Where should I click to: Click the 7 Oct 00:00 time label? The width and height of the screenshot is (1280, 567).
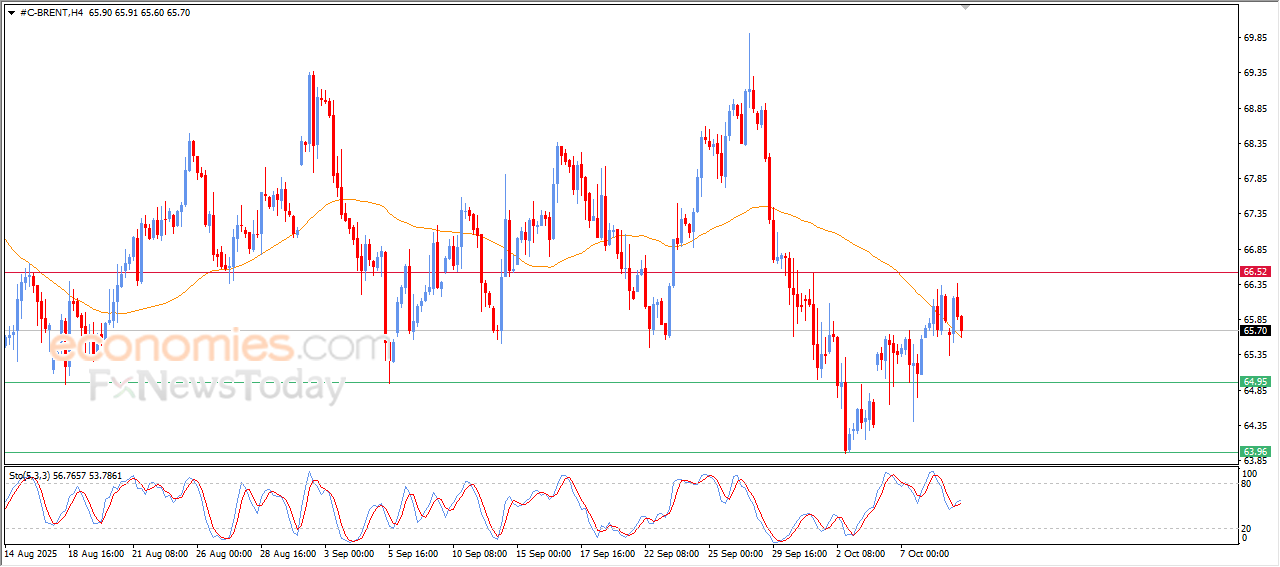pyautogui.click(x=923, y=552)
